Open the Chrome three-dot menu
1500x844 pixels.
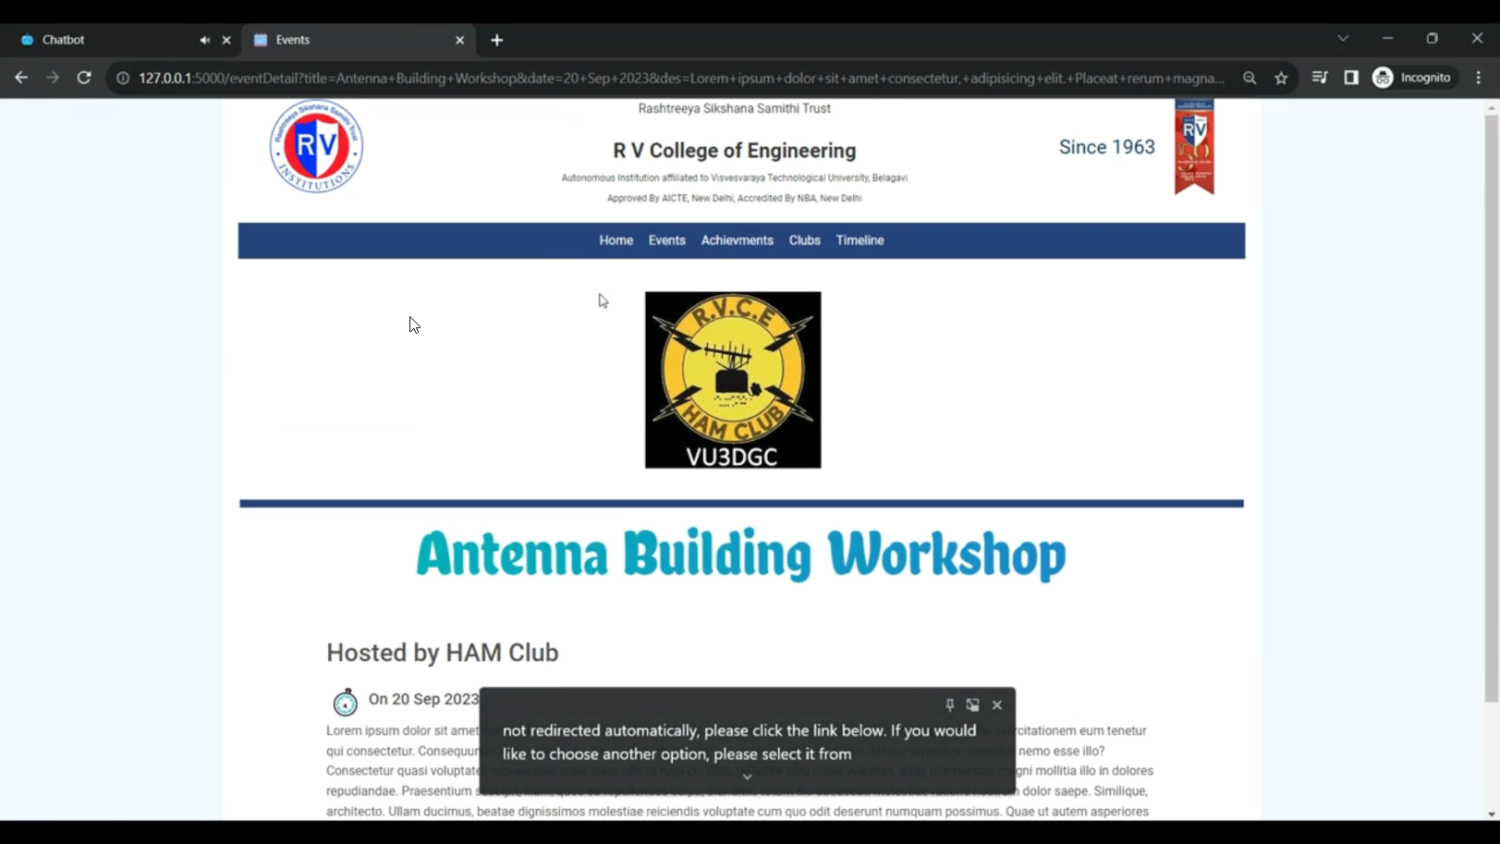[x=1479, y=78]
